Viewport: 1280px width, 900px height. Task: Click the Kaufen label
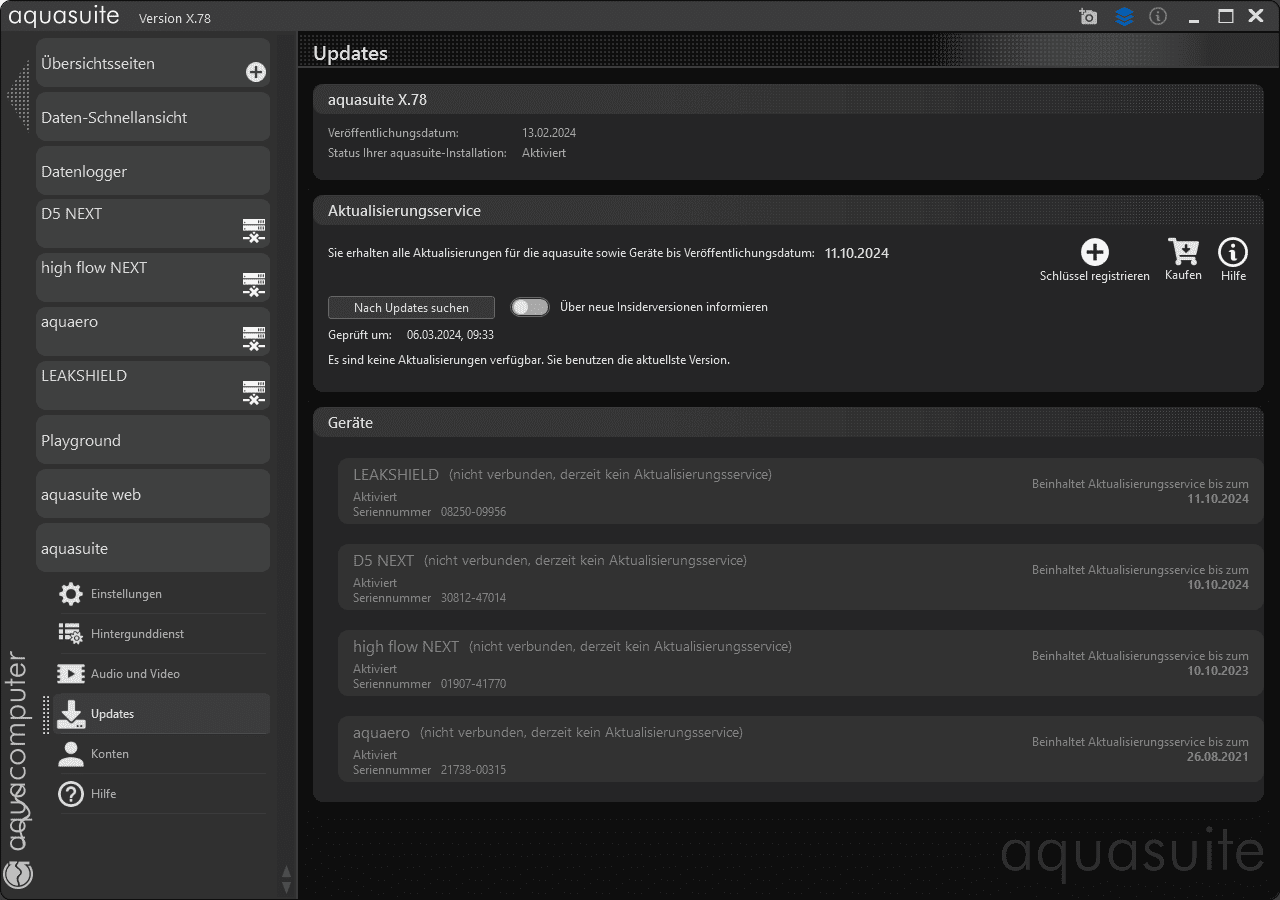click(x=1183, y=275)
